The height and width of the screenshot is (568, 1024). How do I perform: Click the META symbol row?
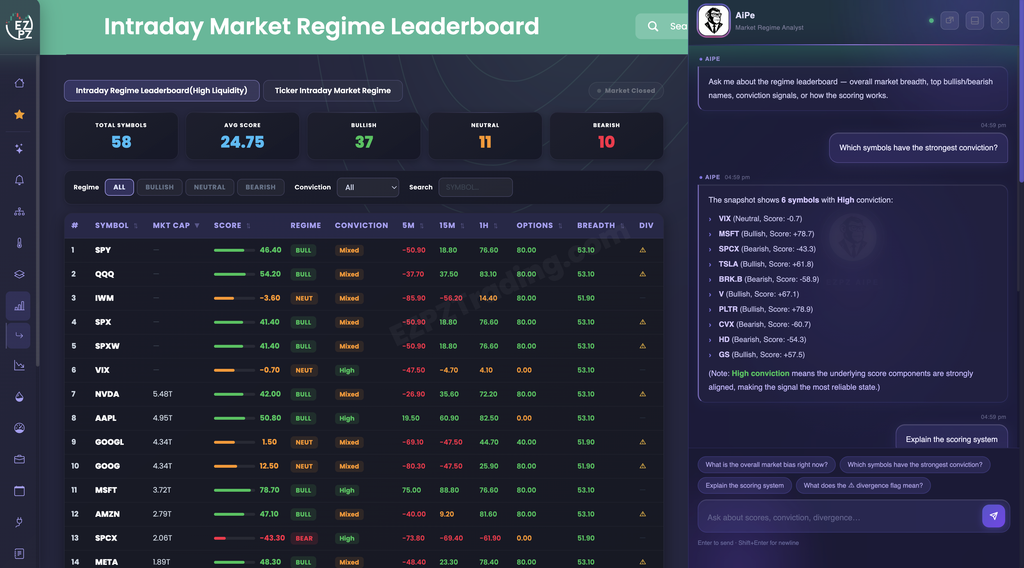[x=364, y=561]
